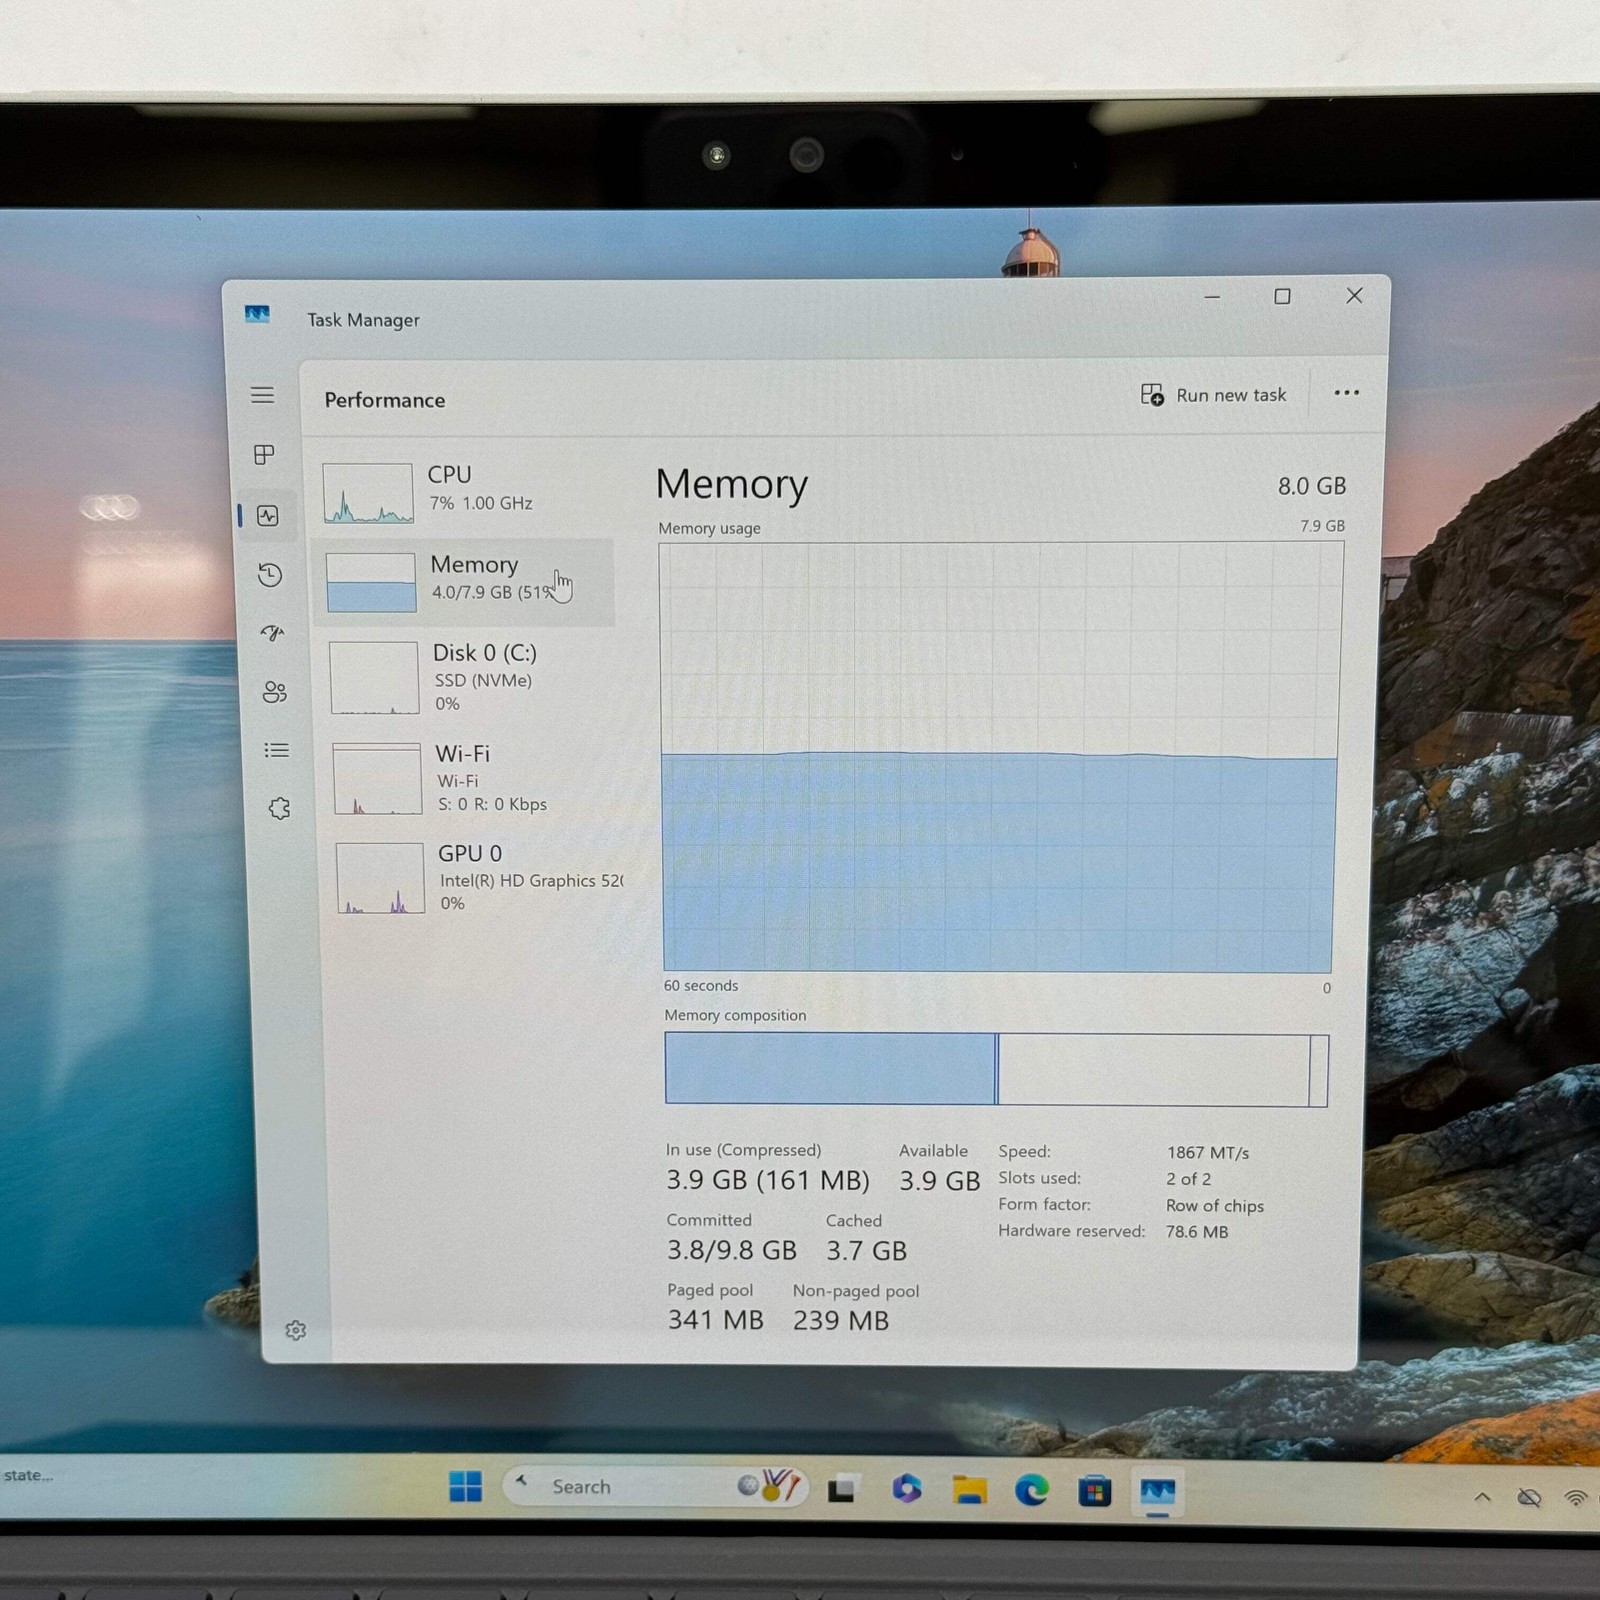The width and height of the screenshot is (1600, 1600).
Task: Click the Task Manager title bar icon
Action: [x=257, y=315]
